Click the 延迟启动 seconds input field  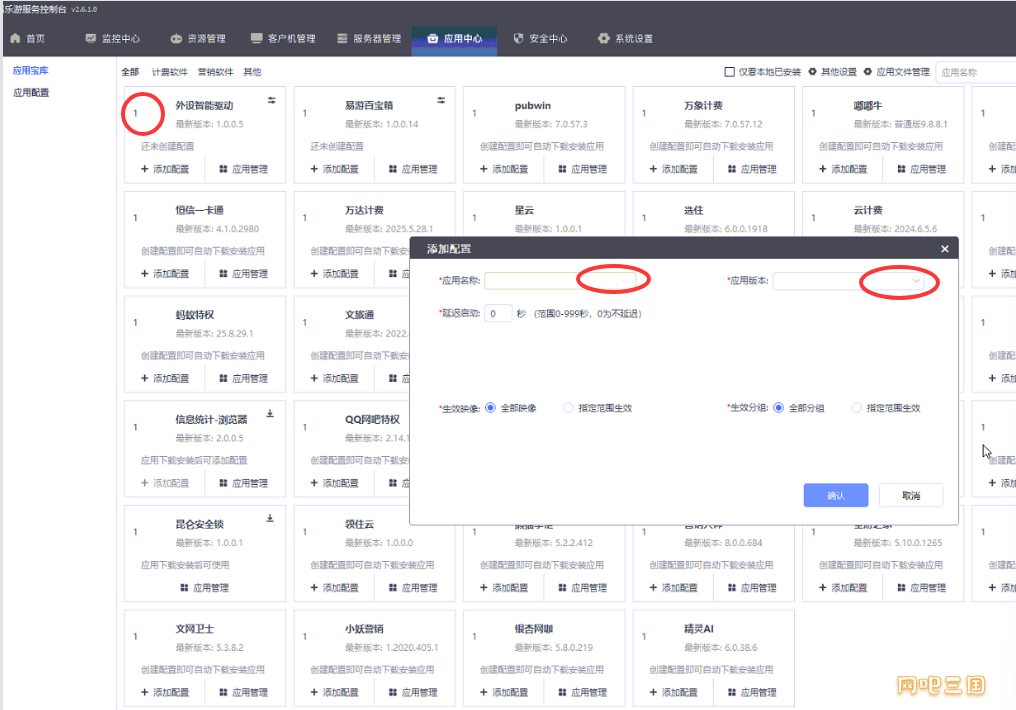[498, 314]
